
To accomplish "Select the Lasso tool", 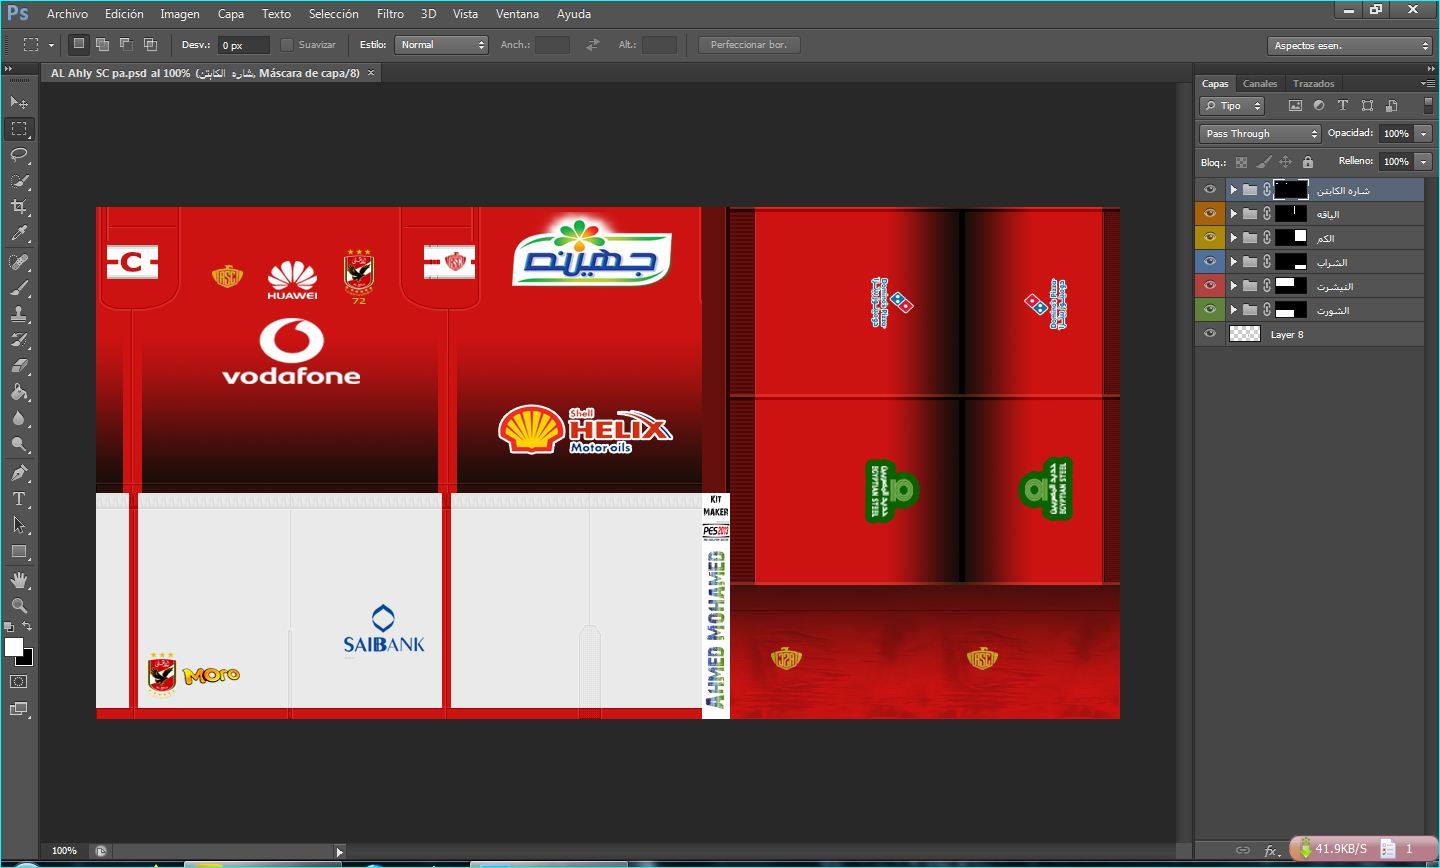I will 19,155.
